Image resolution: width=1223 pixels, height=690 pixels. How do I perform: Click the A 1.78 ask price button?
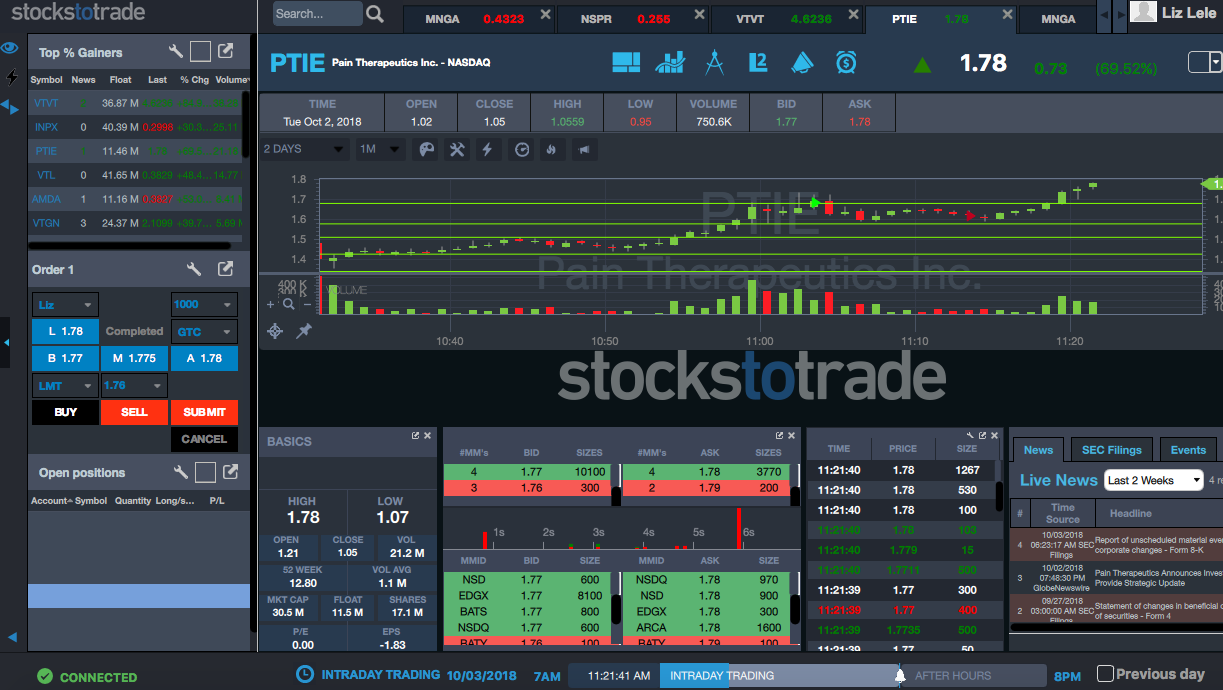tap(204, 358)
